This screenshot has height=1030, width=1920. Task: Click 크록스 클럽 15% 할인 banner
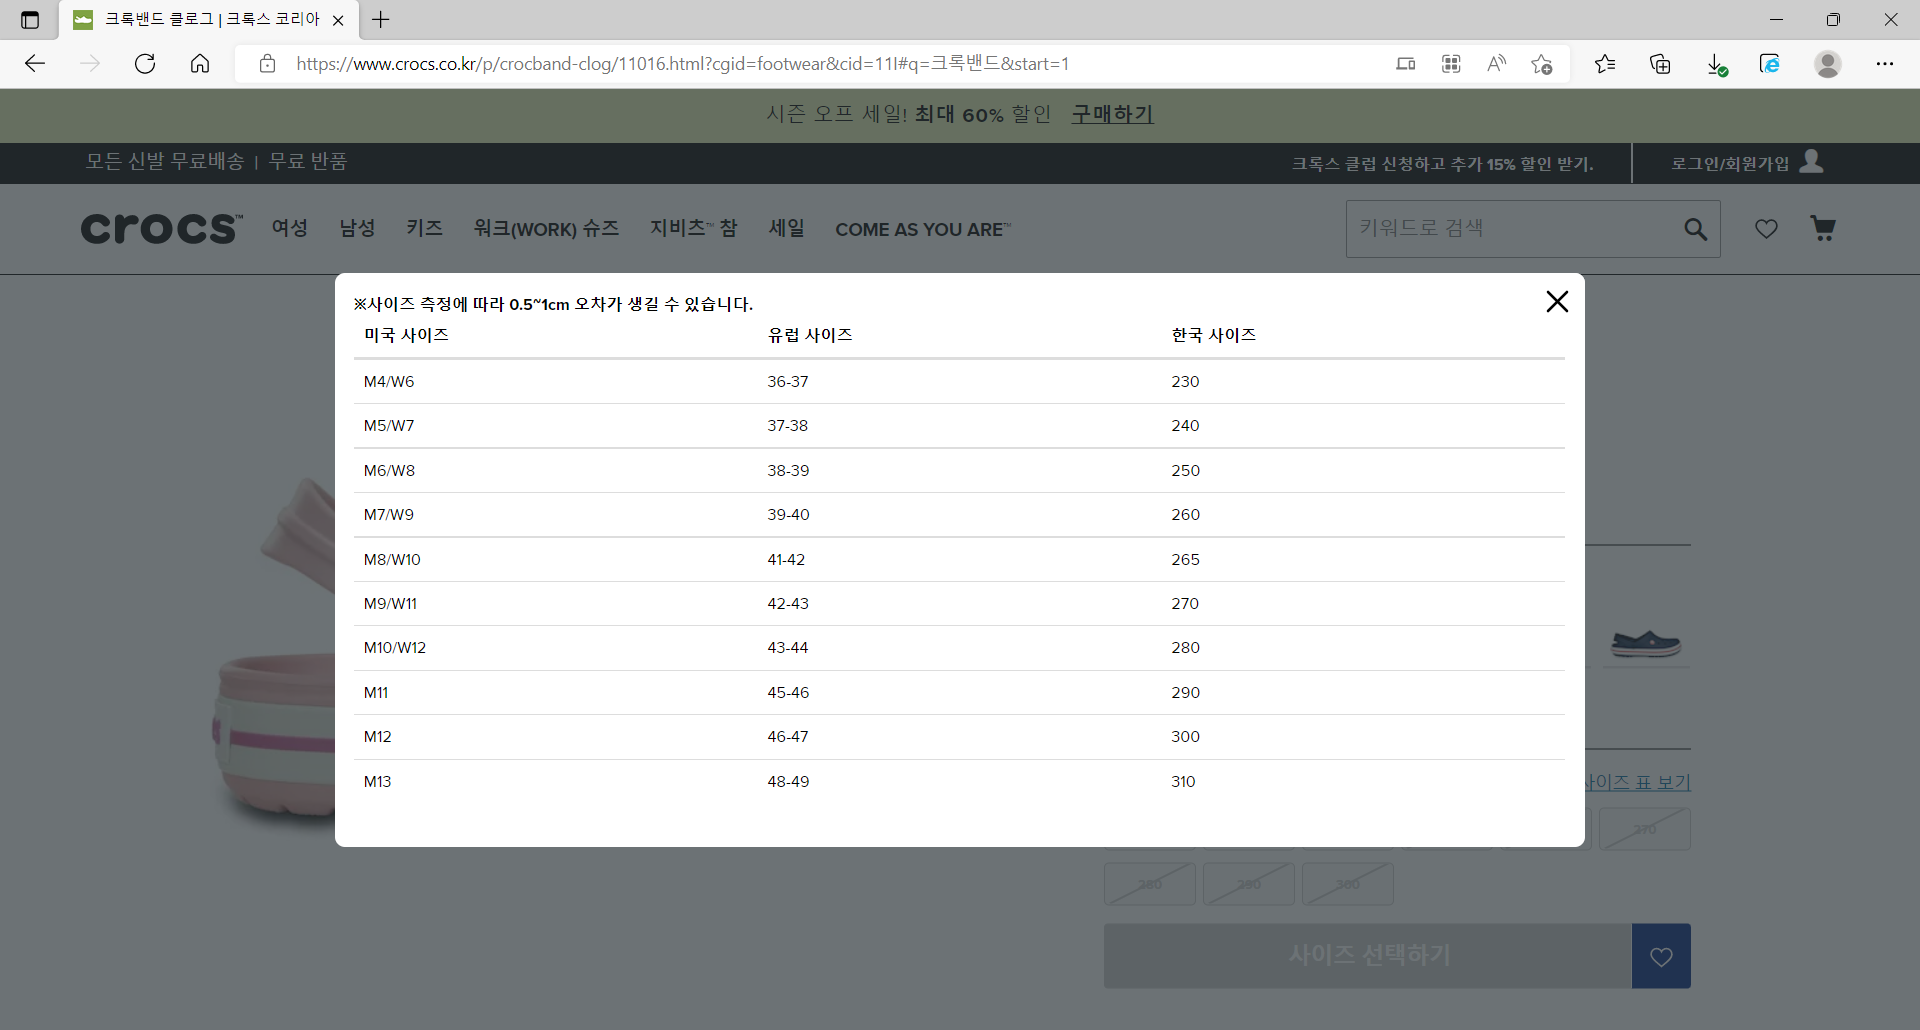coord(1442,163)
